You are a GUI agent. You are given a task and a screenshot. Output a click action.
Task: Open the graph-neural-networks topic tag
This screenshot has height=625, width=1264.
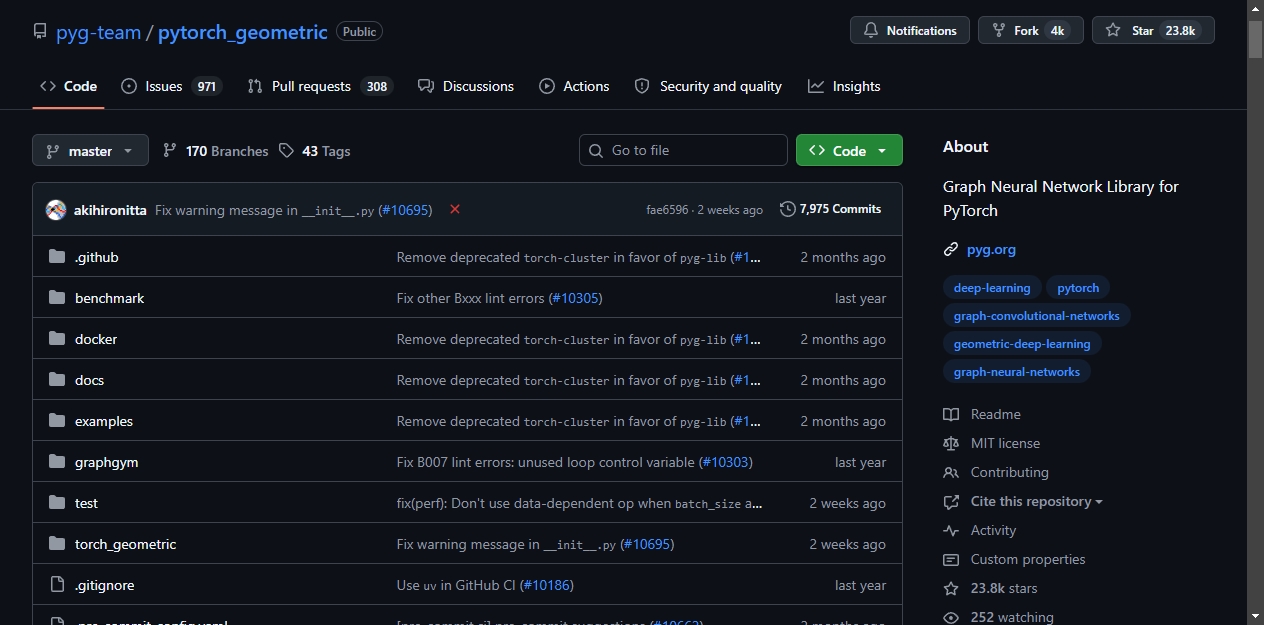pyautogui.click(x=1017, y=372)
